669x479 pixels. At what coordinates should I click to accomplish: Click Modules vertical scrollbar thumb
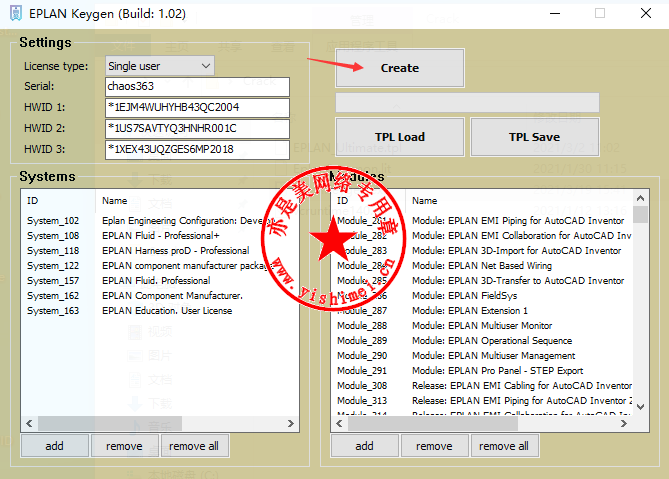(x=640, y=215)
